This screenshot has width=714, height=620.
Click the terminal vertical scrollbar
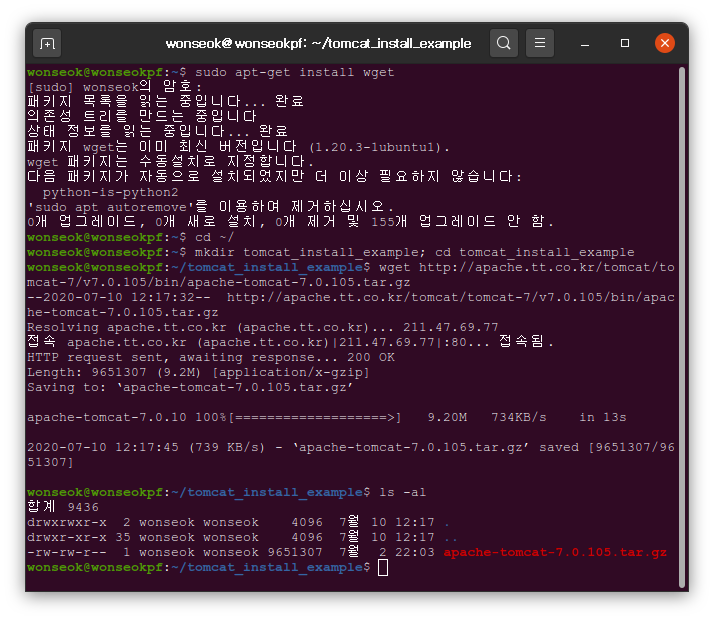[682, 327]
